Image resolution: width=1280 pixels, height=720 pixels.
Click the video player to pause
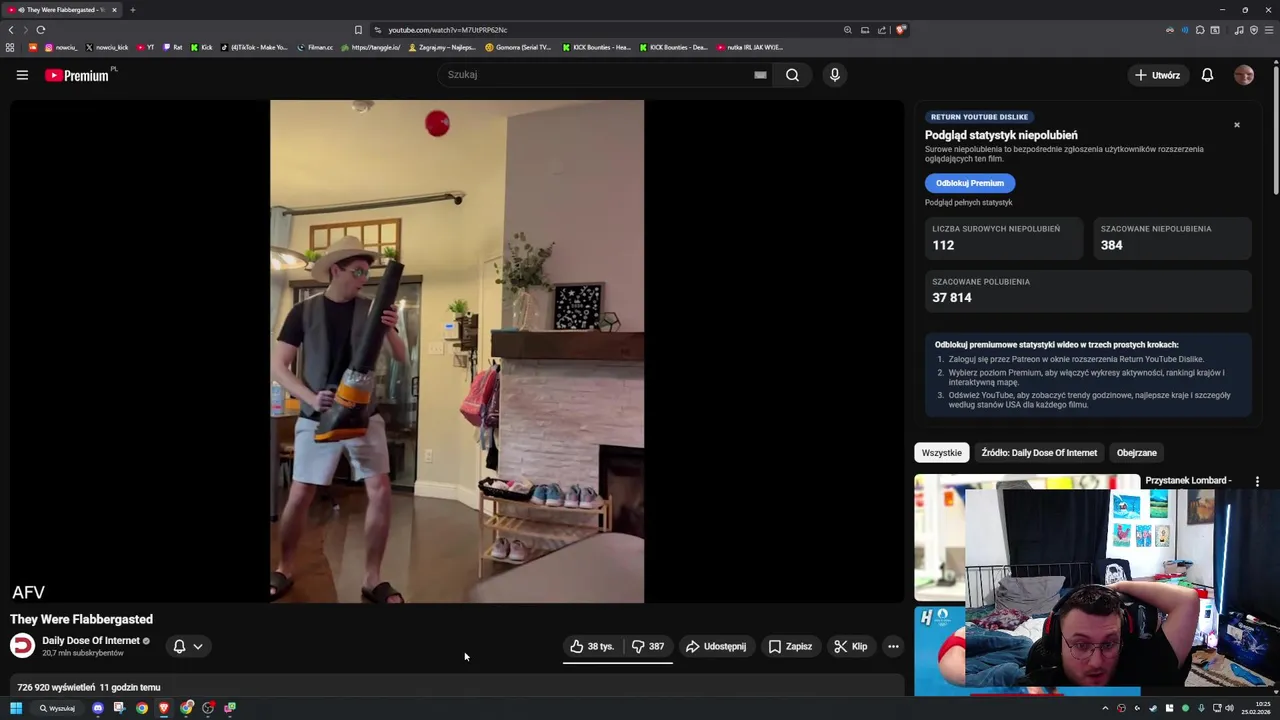457,351
